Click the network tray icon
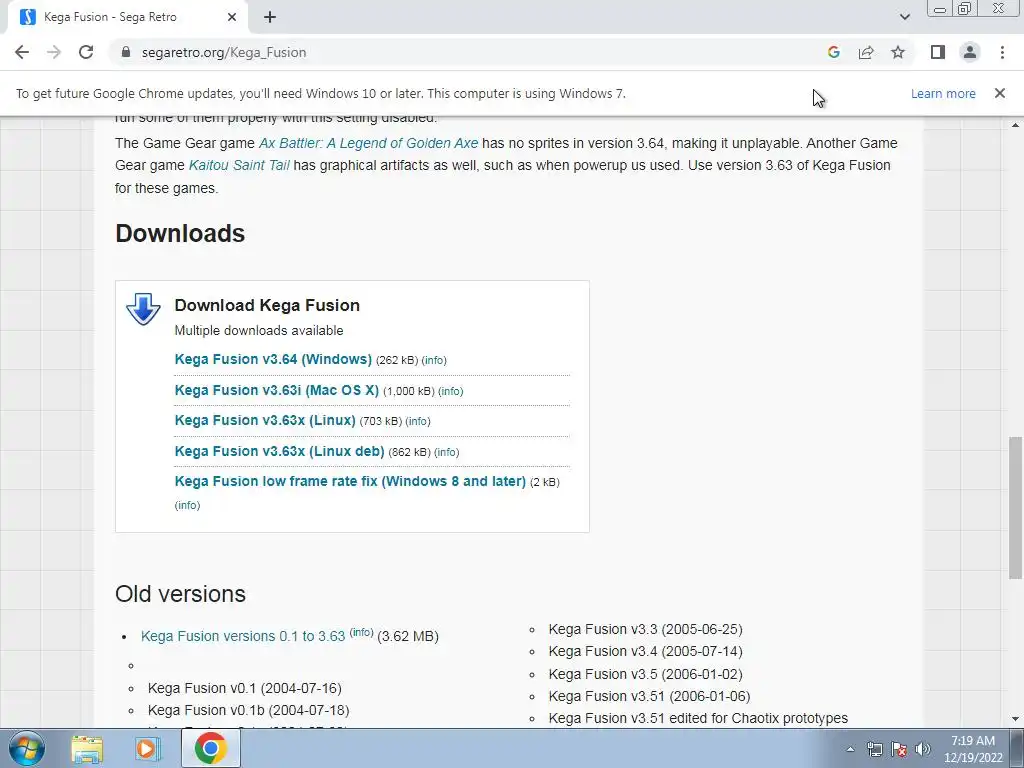 (x=874, y=749)
